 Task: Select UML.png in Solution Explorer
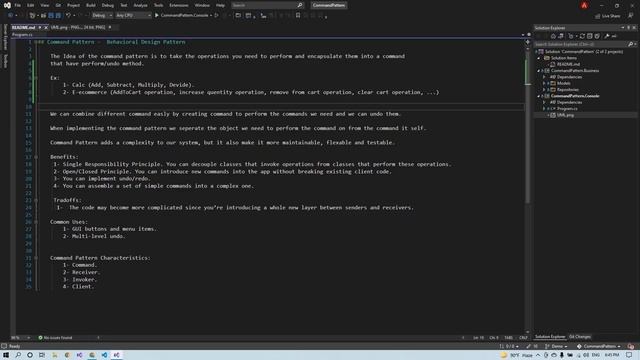coord(565,115)
